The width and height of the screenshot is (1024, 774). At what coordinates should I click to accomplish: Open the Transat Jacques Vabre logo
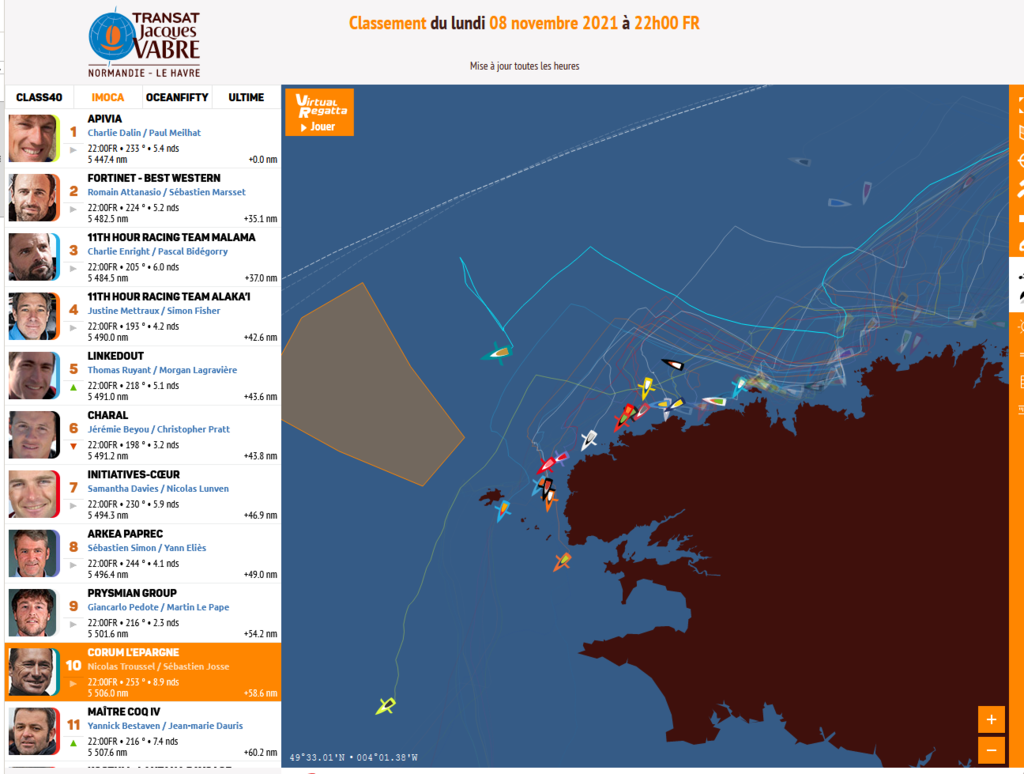click(x=144, y=43)
